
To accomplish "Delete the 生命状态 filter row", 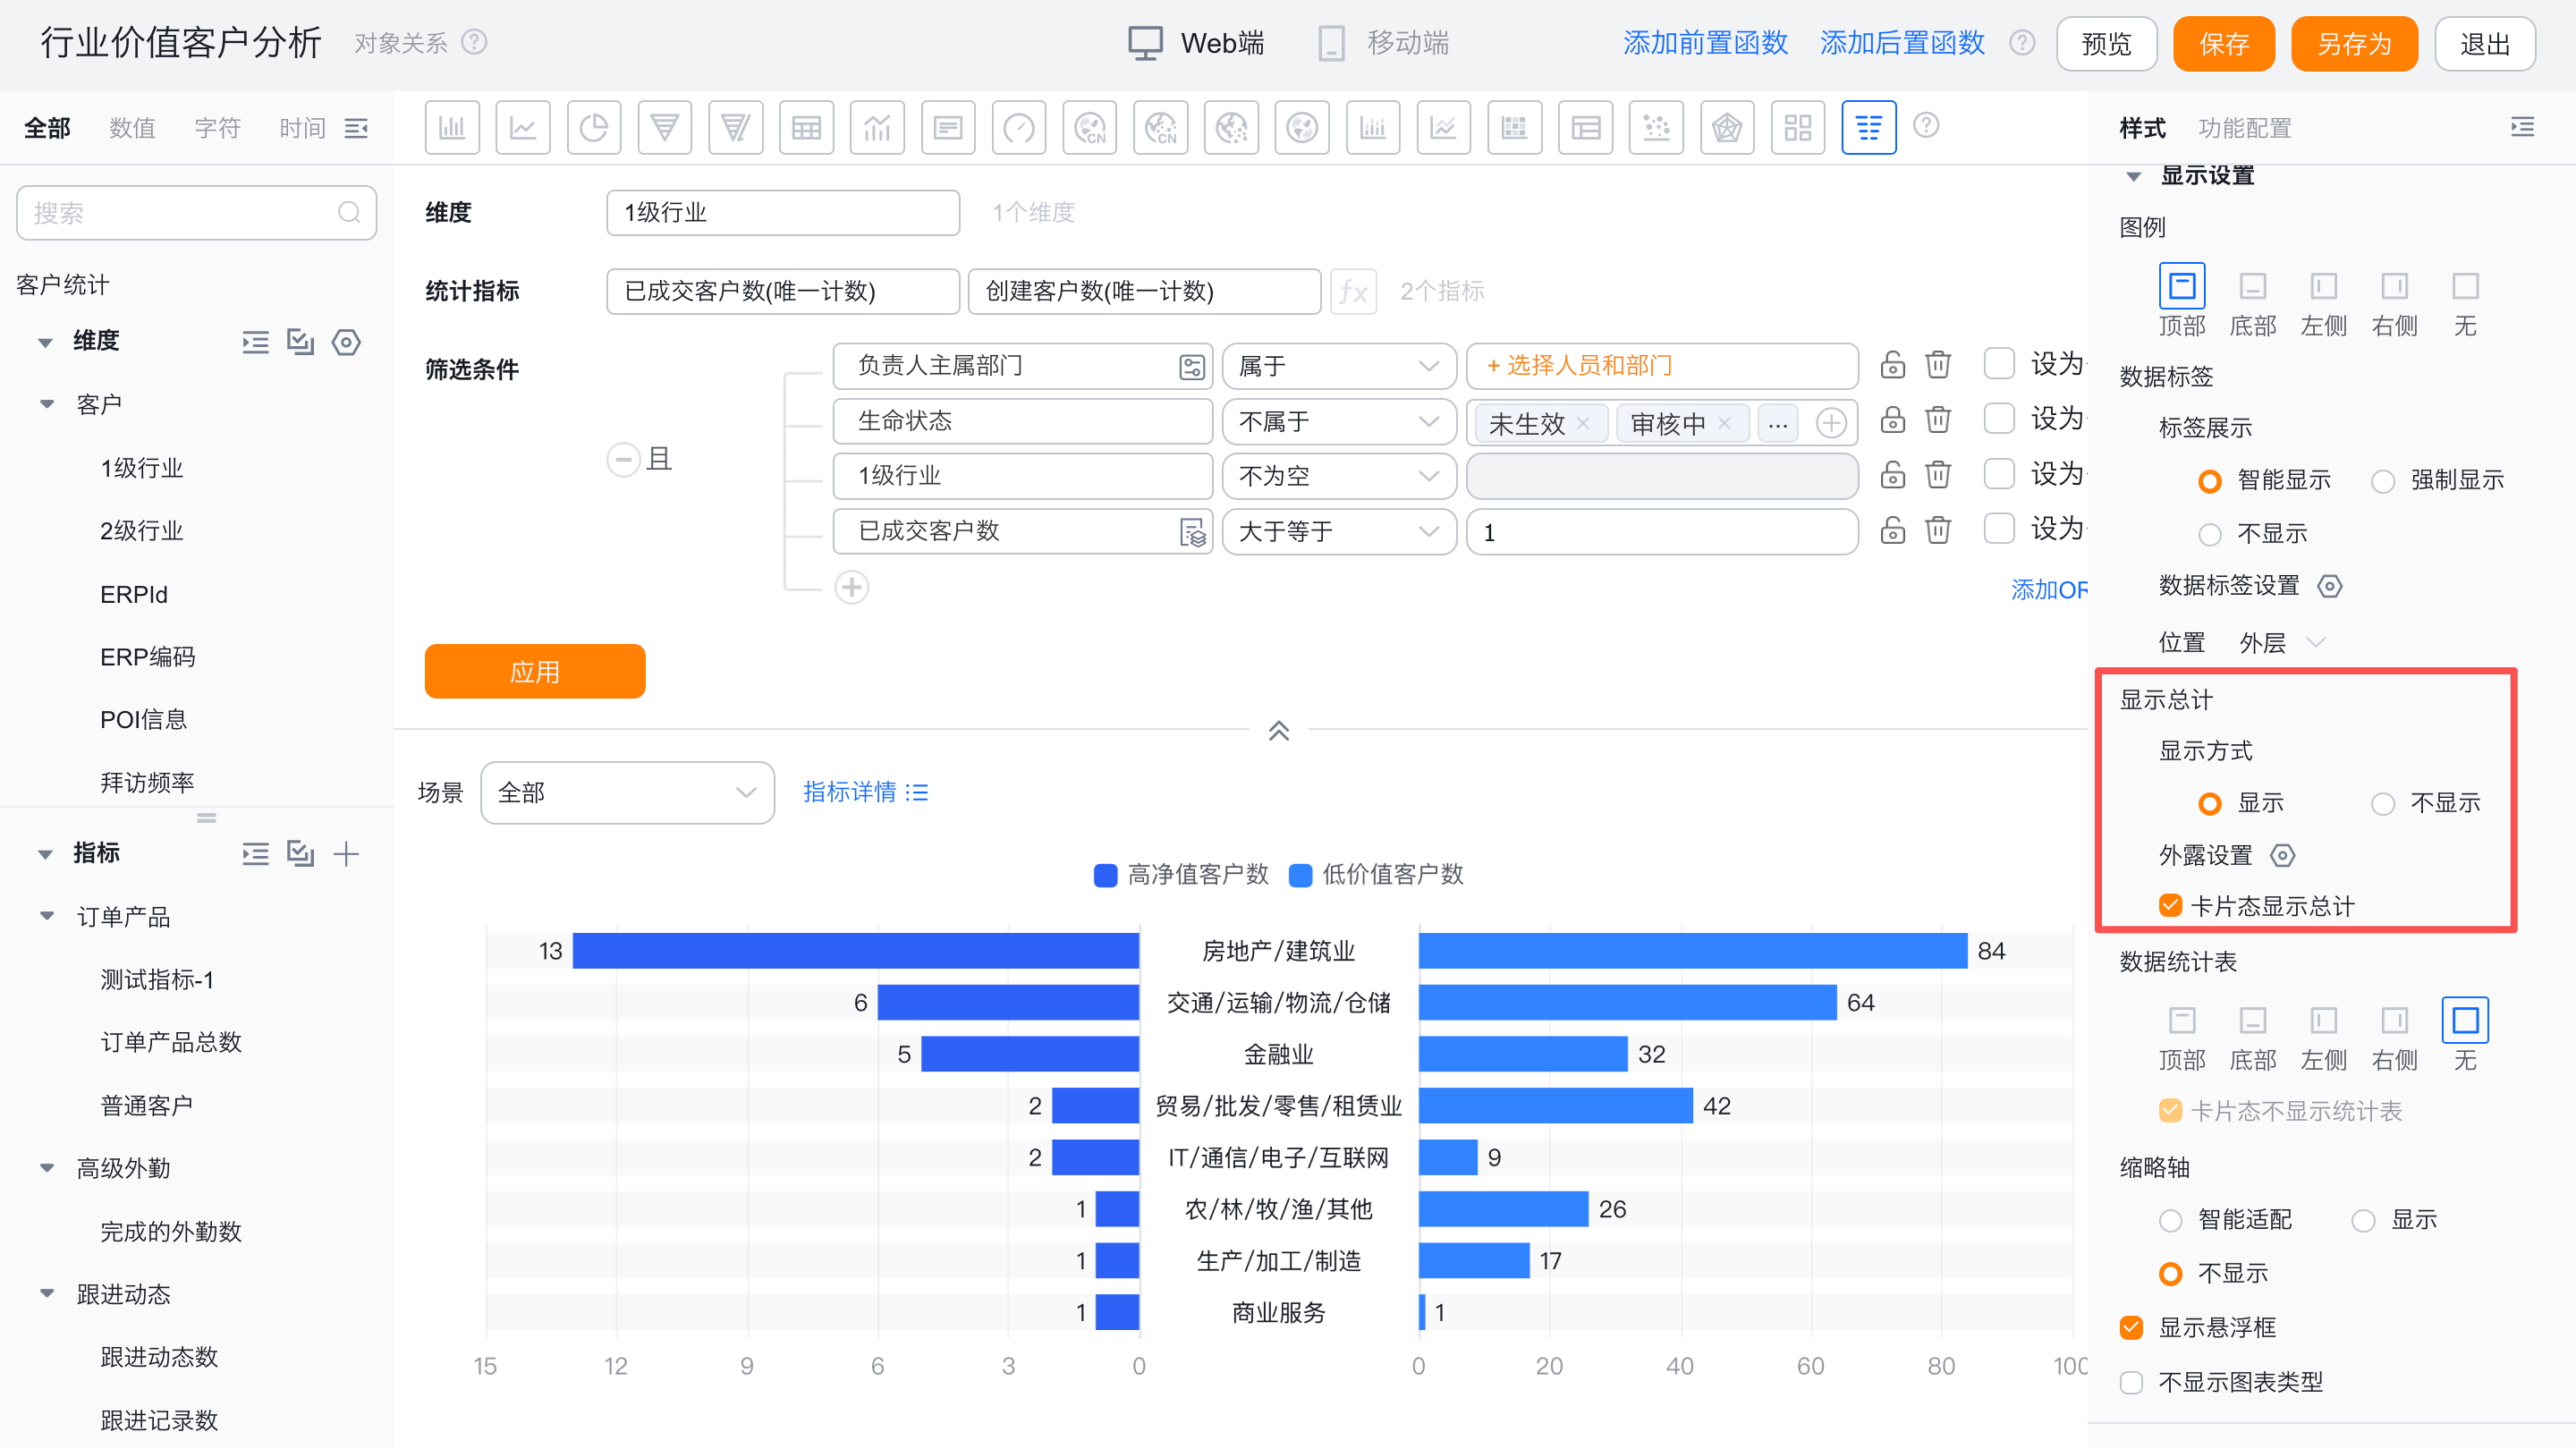I will click(x=1938, y=420).
